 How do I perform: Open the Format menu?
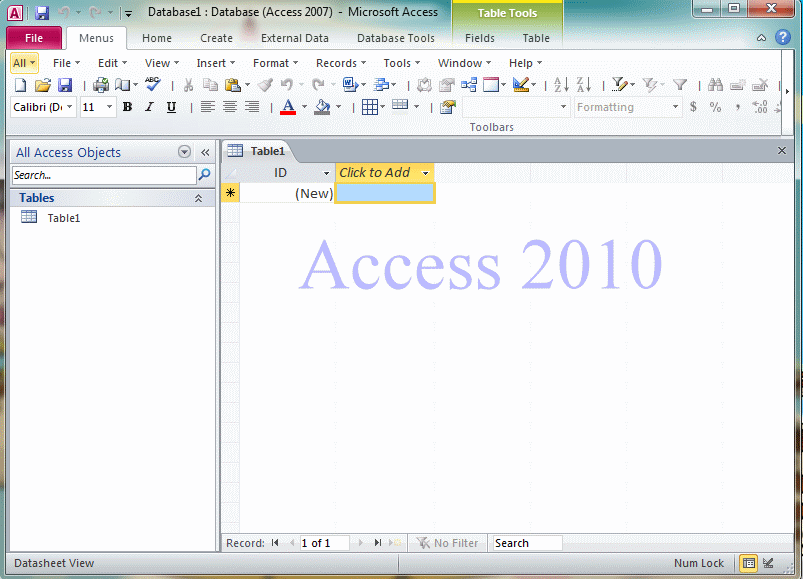point(276,63)
